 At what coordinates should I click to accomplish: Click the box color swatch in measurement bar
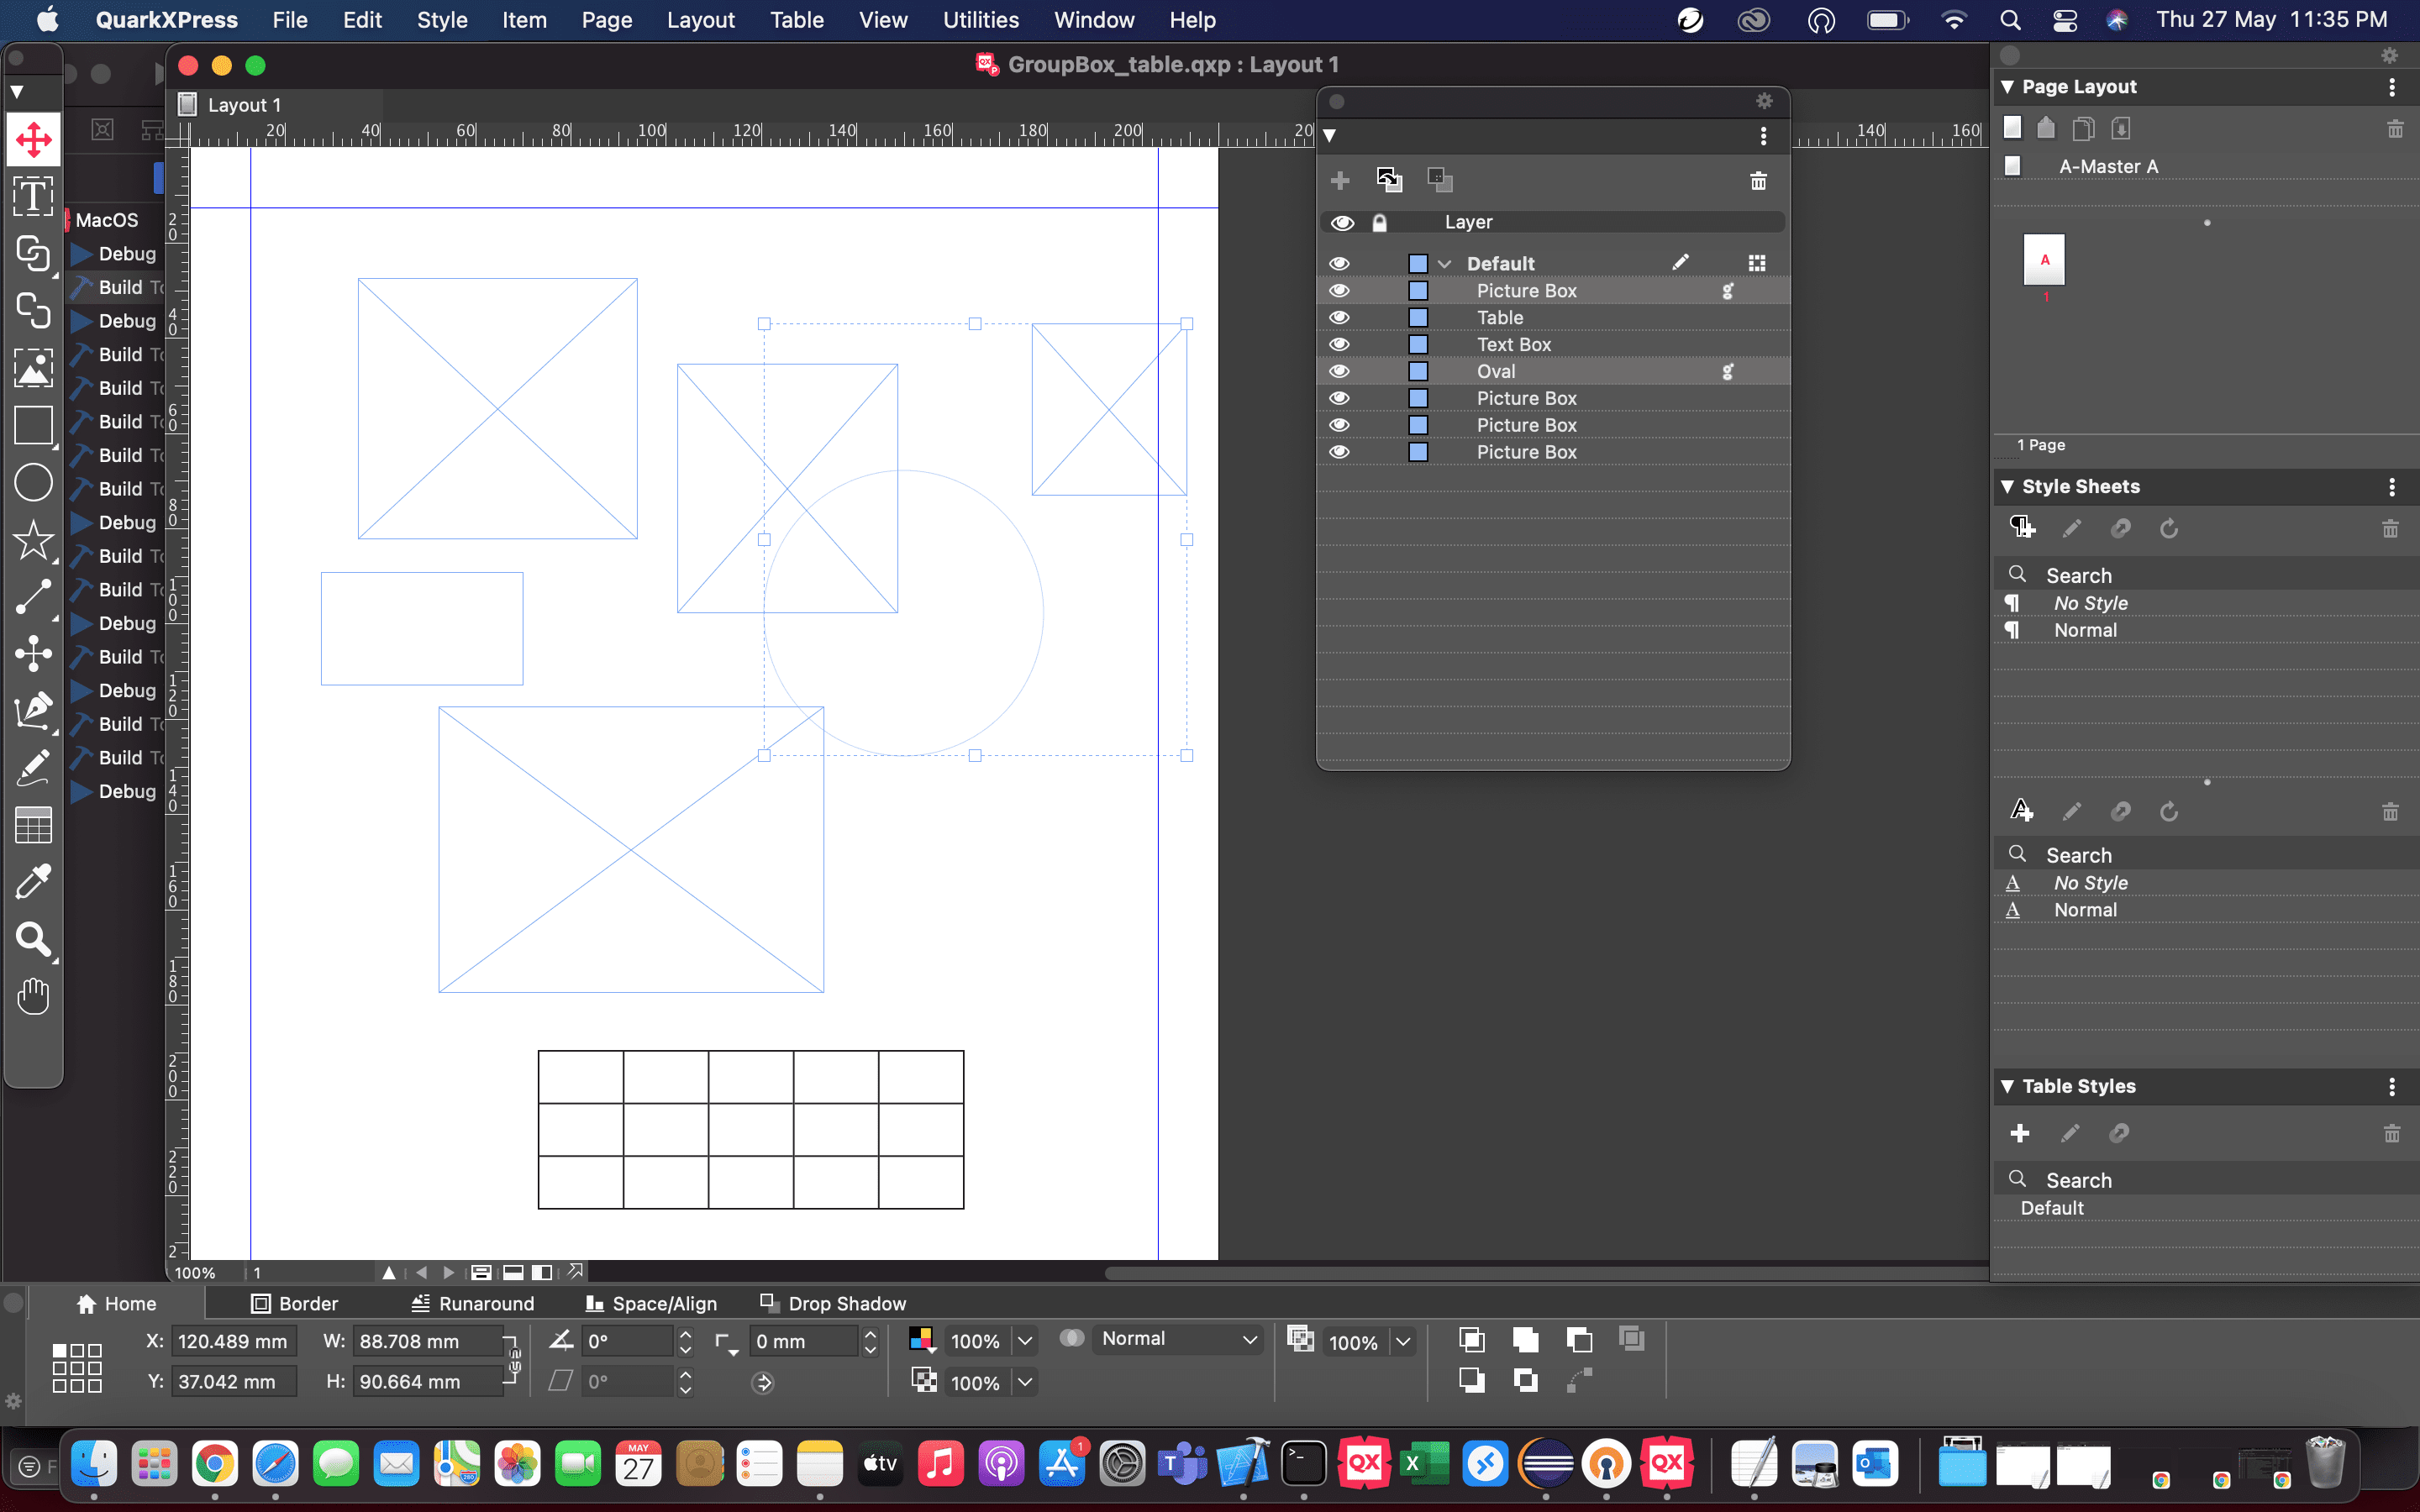coord(919,1339)
